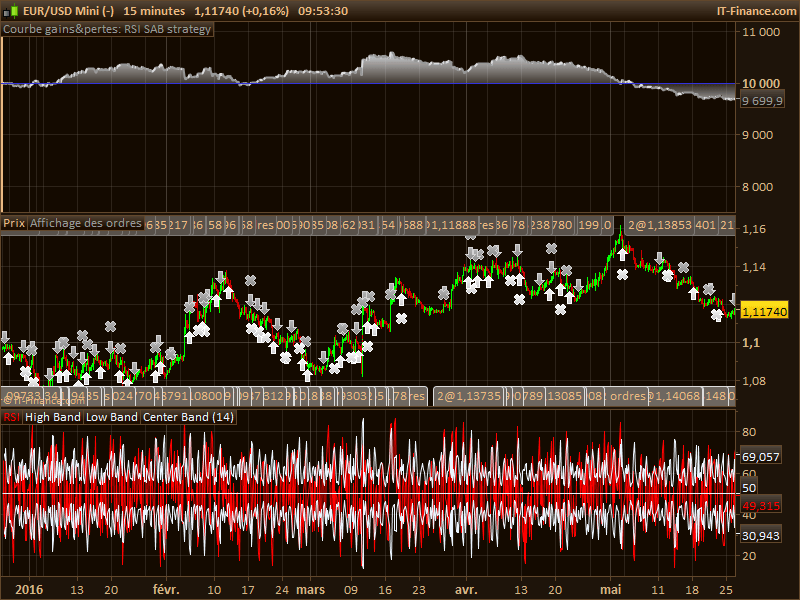The height and width of the screenshot is (600, 800).
Task: Open the IT-Finance.com link
Action: [x=756, y=11]
